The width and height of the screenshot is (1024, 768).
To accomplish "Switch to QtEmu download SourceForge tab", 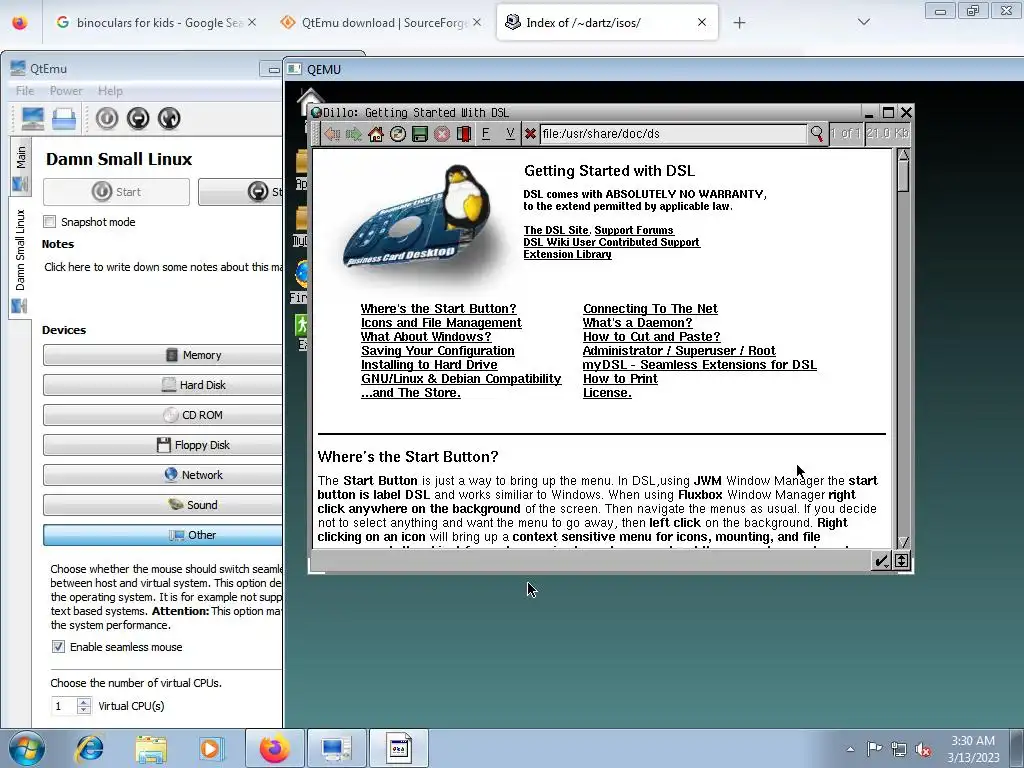I will coord(383,23).
